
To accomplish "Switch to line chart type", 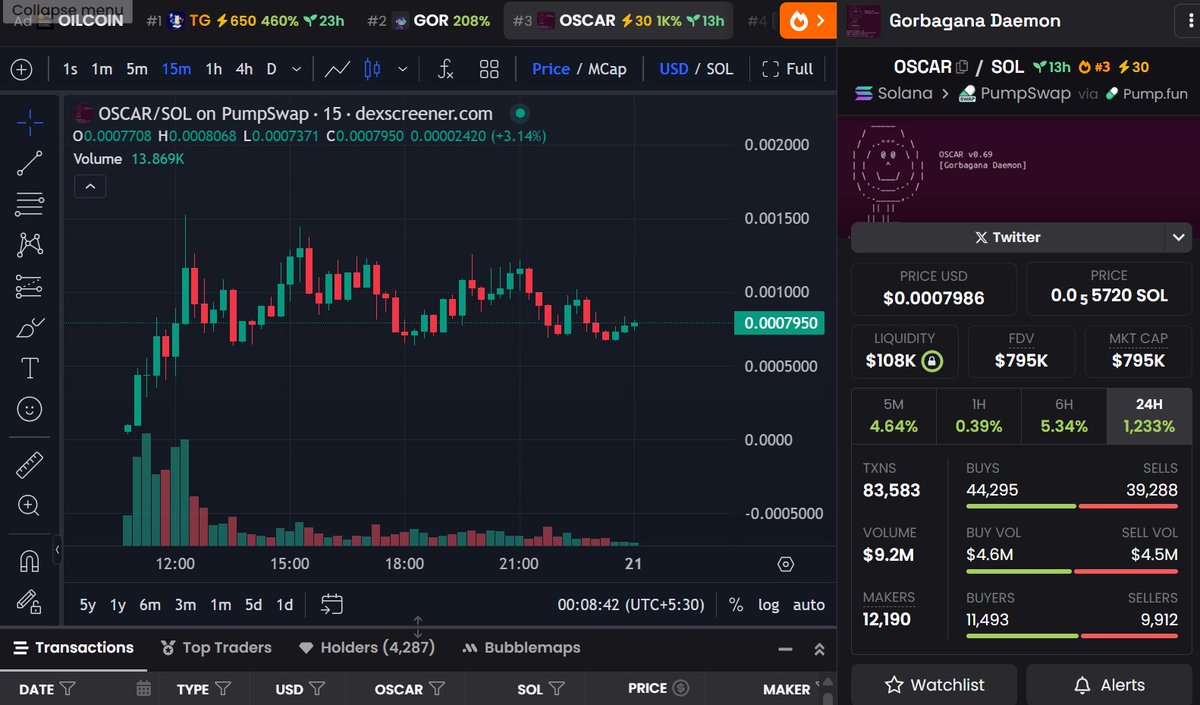I will coord(338,69).
